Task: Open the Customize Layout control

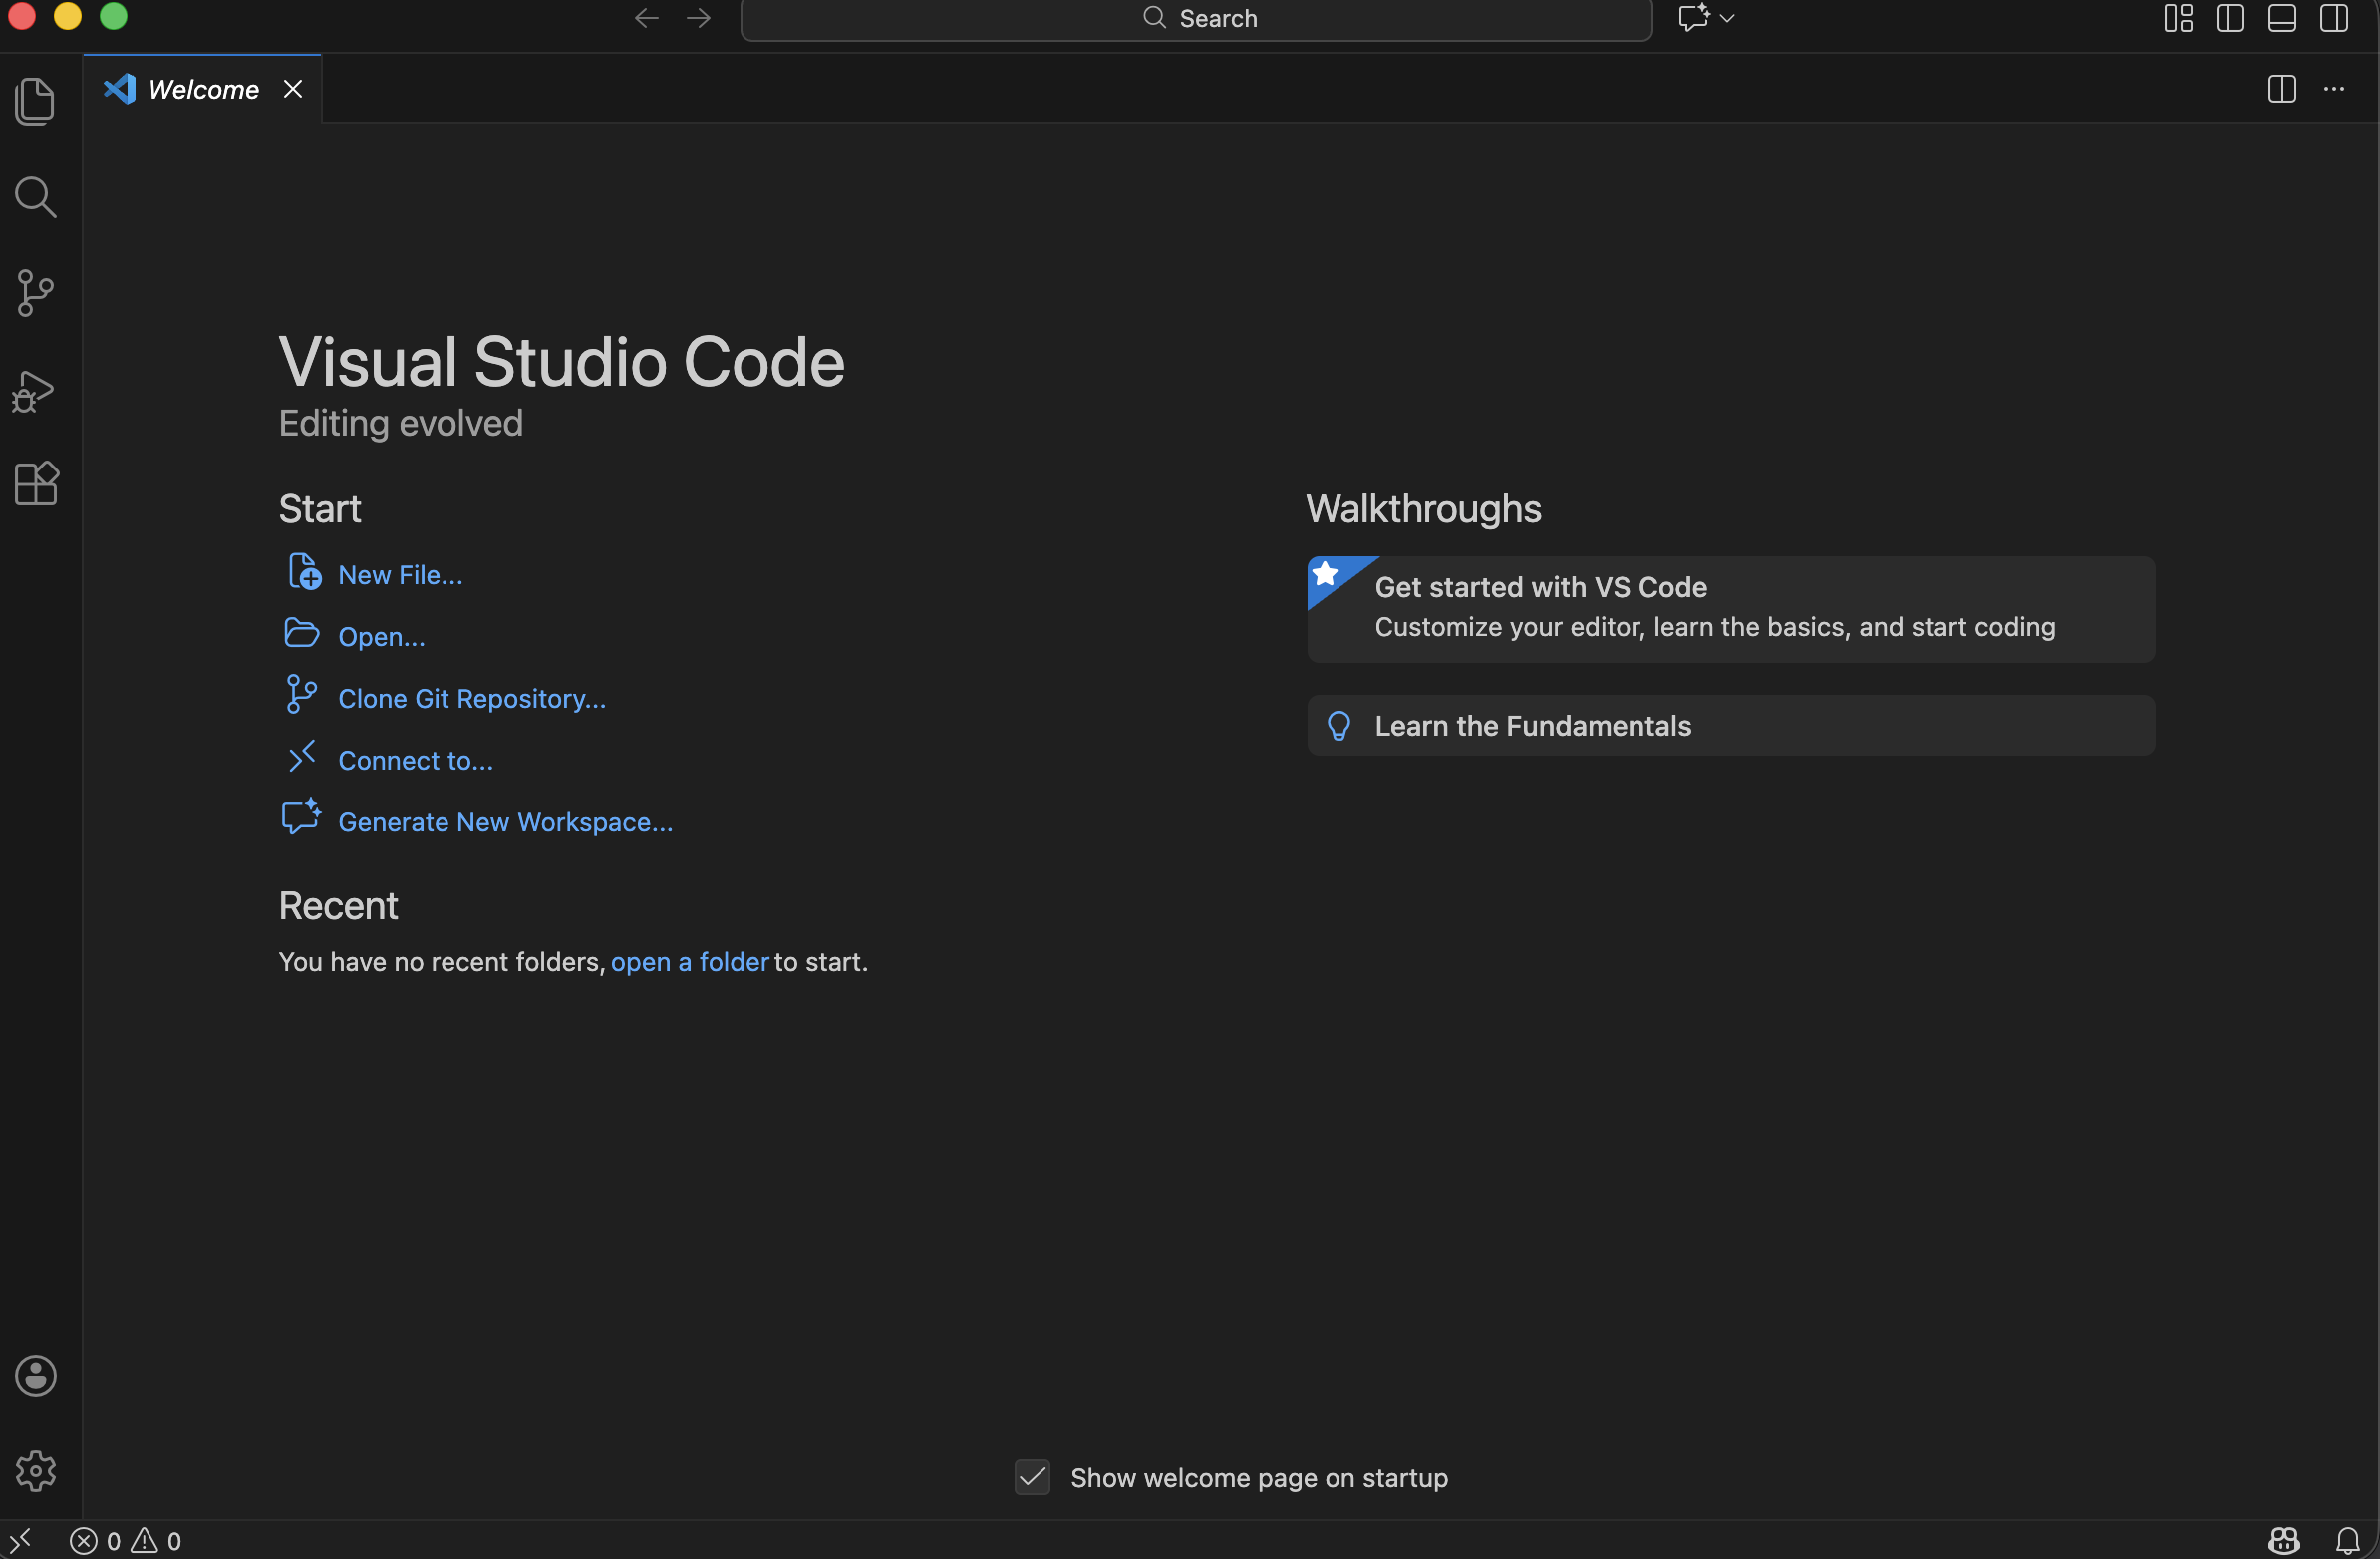Action: [2178, 18]
